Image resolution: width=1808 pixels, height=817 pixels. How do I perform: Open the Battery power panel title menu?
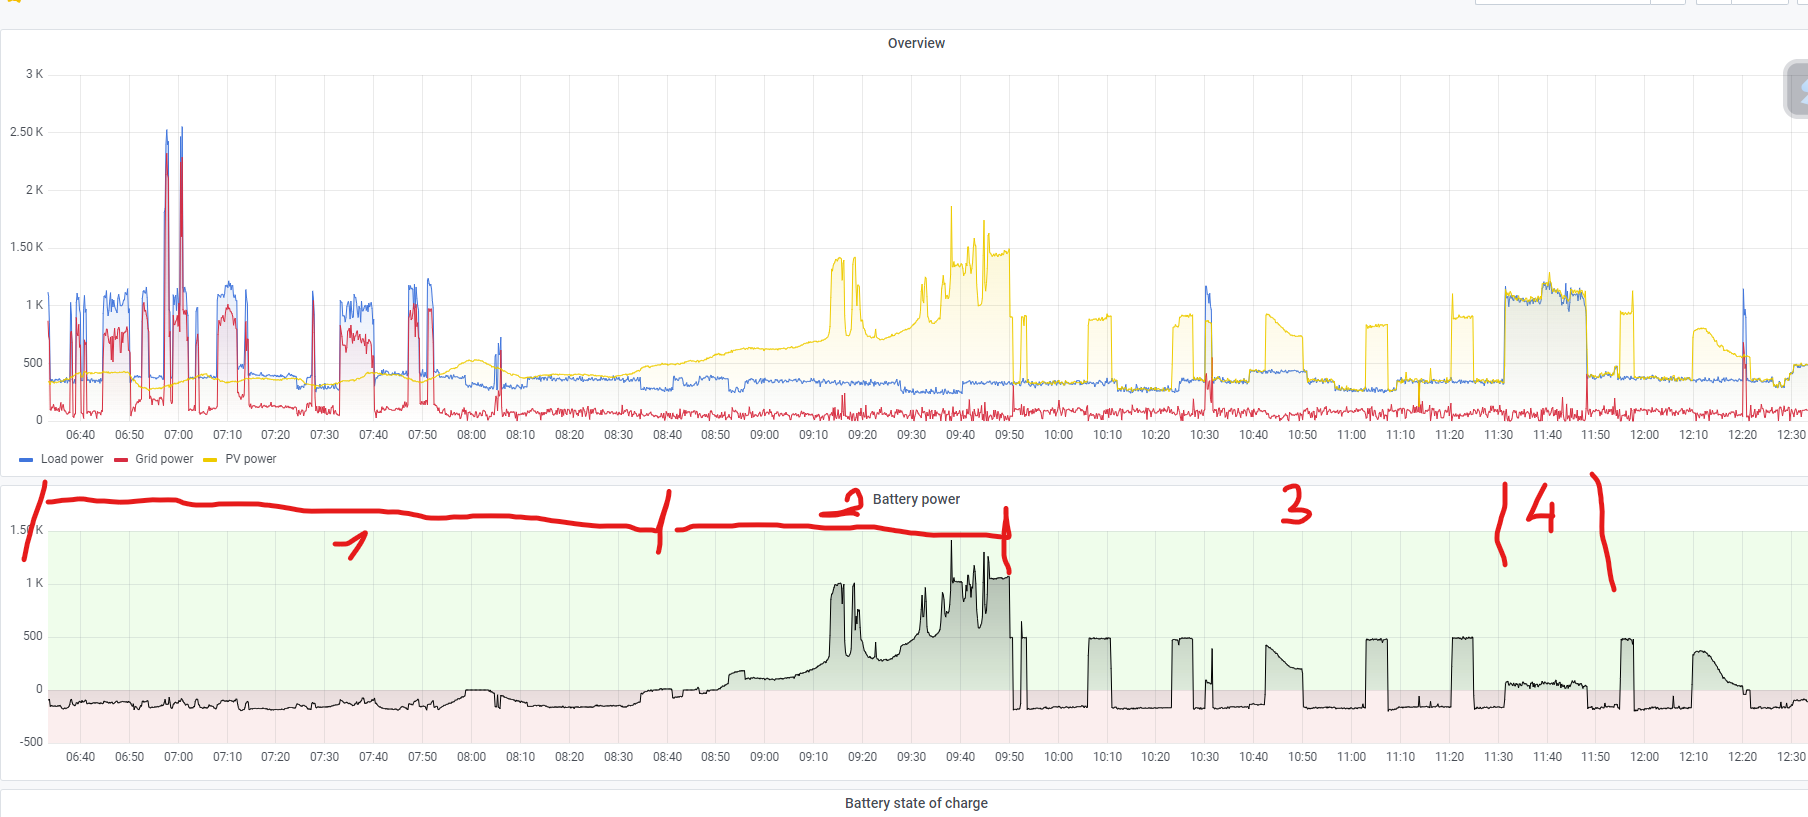click(x=916, y=499)
